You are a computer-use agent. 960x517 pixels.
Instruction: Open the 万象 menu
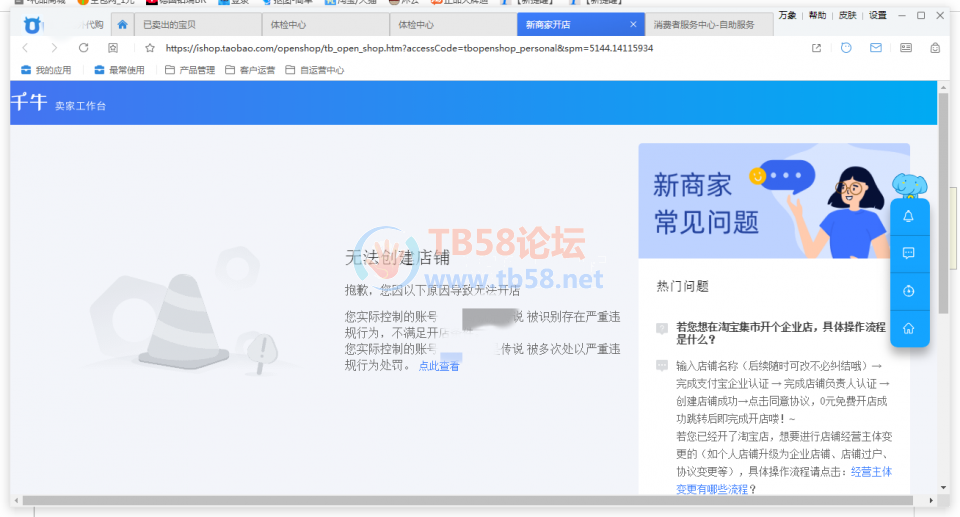click(x=787, y=15)
